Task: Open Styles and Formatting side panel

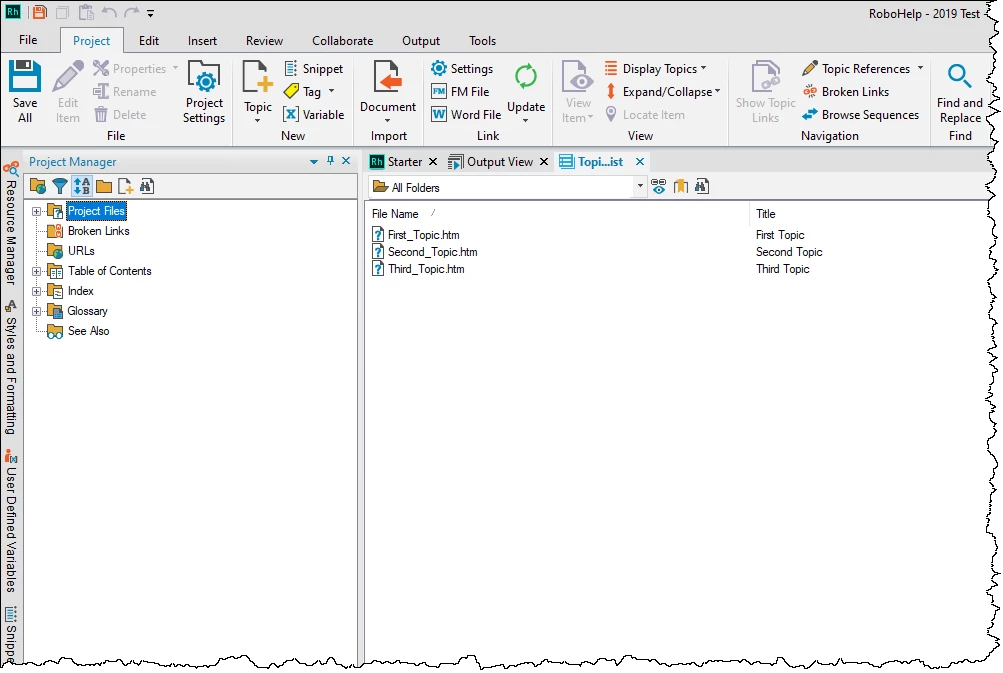Action: (11, 368)
